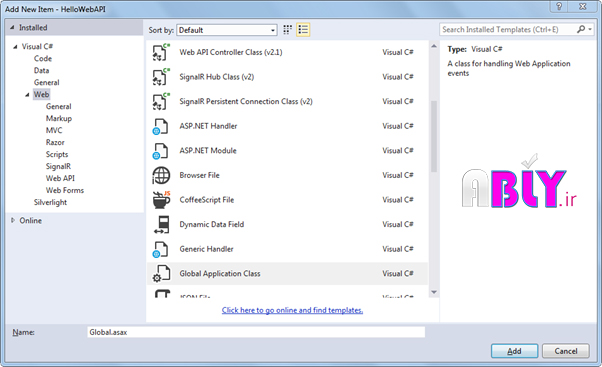Select SignalR Hub Class (v2) icon
This screenshot has height=367, width=602.
(161, 77)
